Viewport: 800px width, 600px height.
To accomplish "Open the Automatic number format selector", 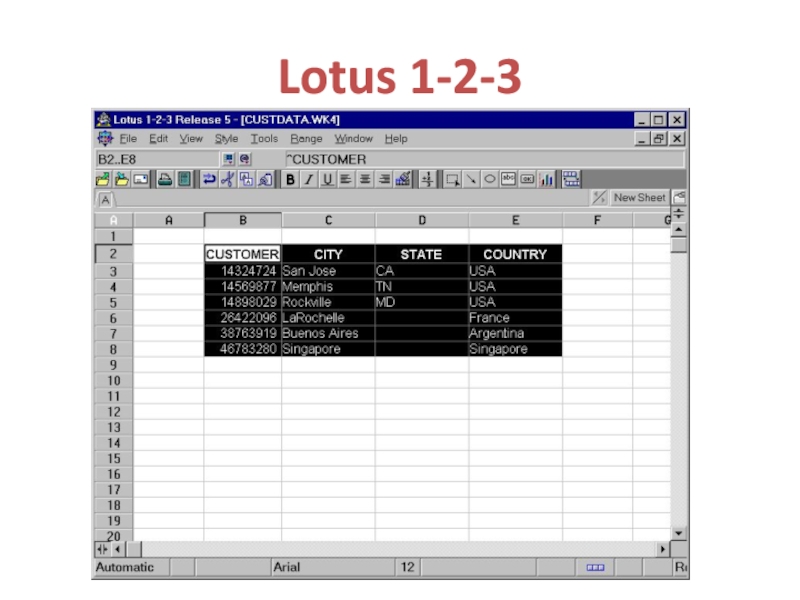I will [132, 567].
